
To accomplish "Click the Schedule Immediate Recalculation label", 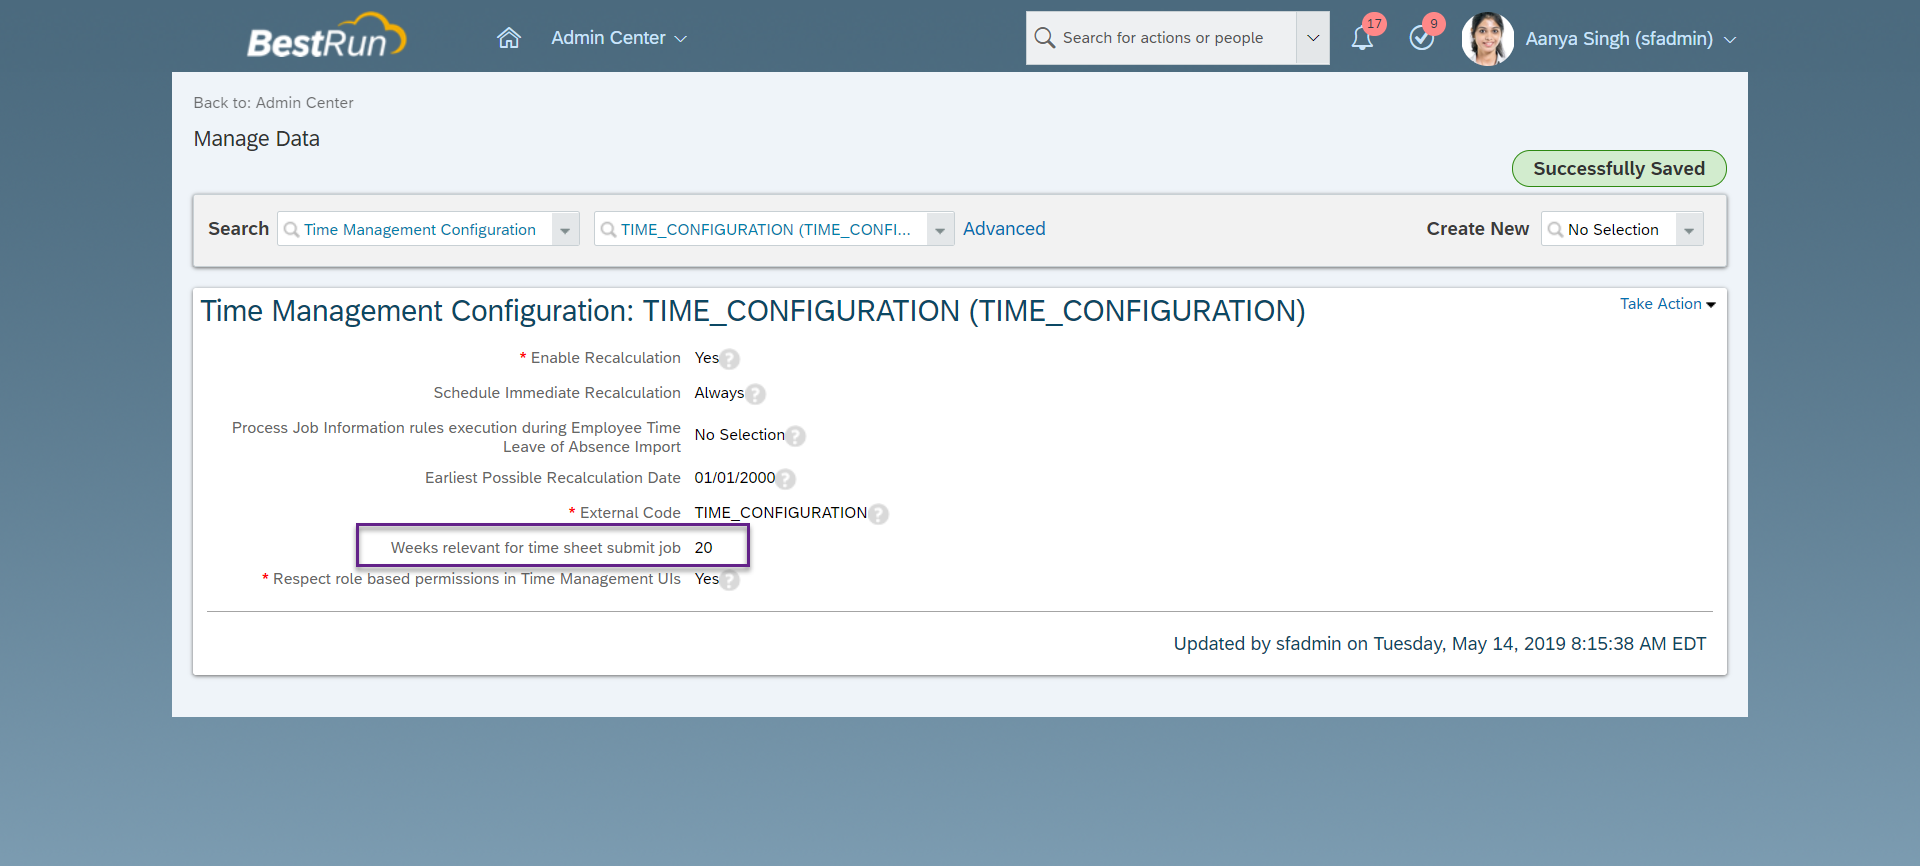I will (557, 393).
